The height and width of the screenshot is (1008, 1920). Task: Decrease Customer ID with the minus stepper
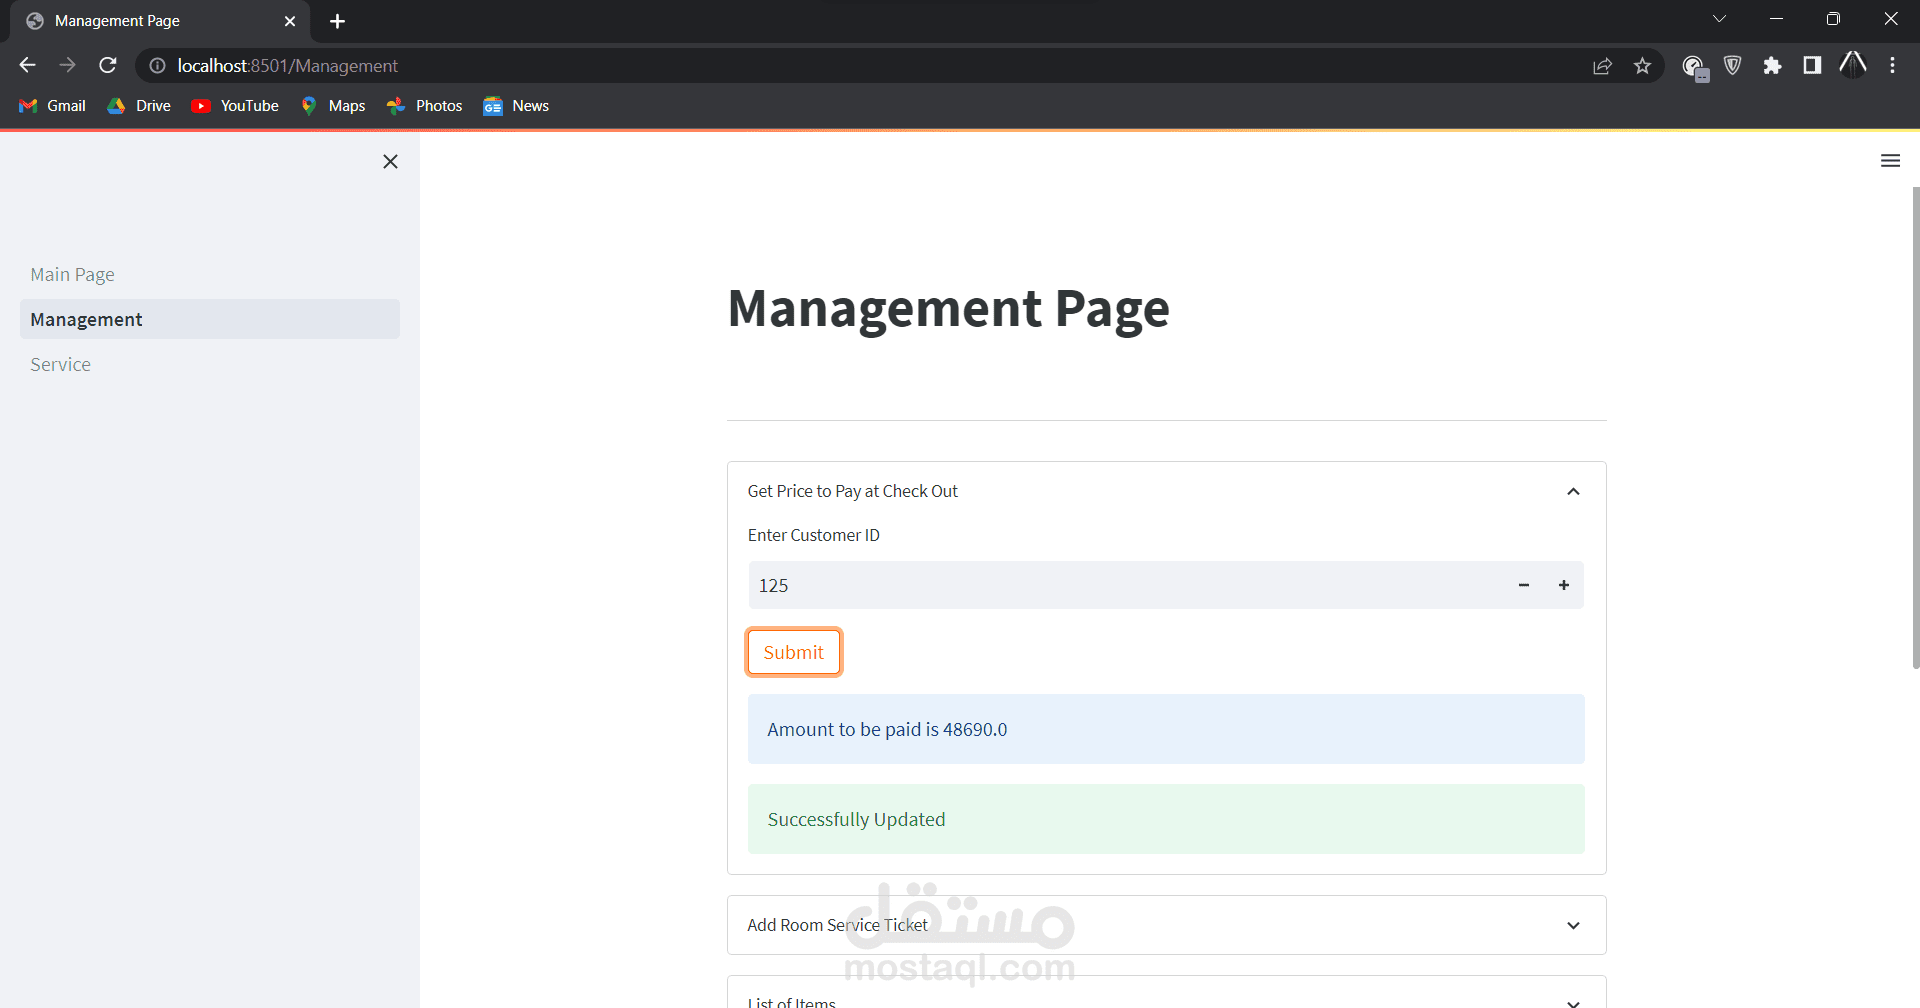click(x=1524, y=585)
